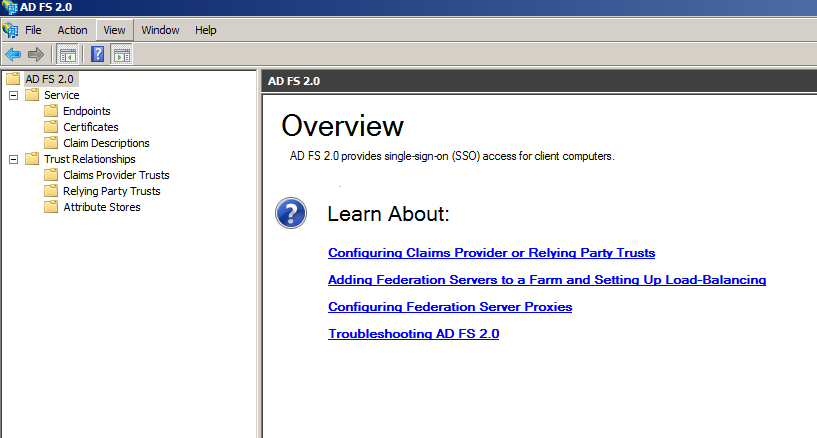The height and width of the screenshot is (438, 817).
Task: Open the Action menu
Action: 72,30
